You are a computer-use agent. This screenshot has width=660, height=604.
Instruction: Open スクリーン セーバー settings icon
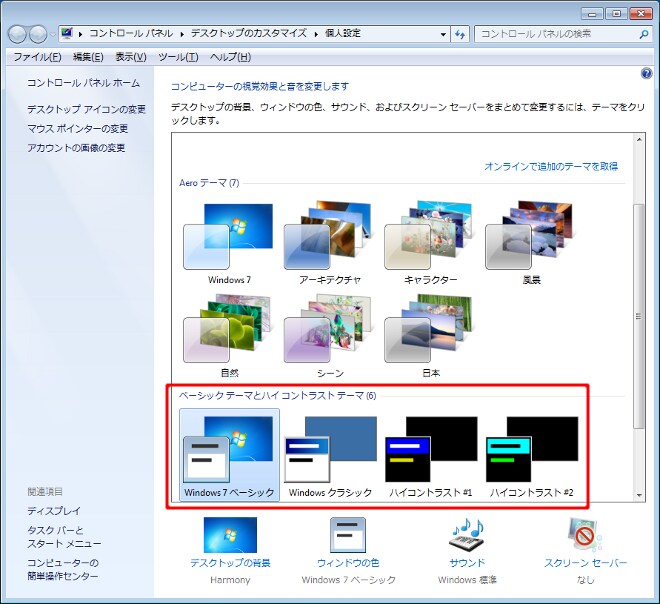coord(585,534)
